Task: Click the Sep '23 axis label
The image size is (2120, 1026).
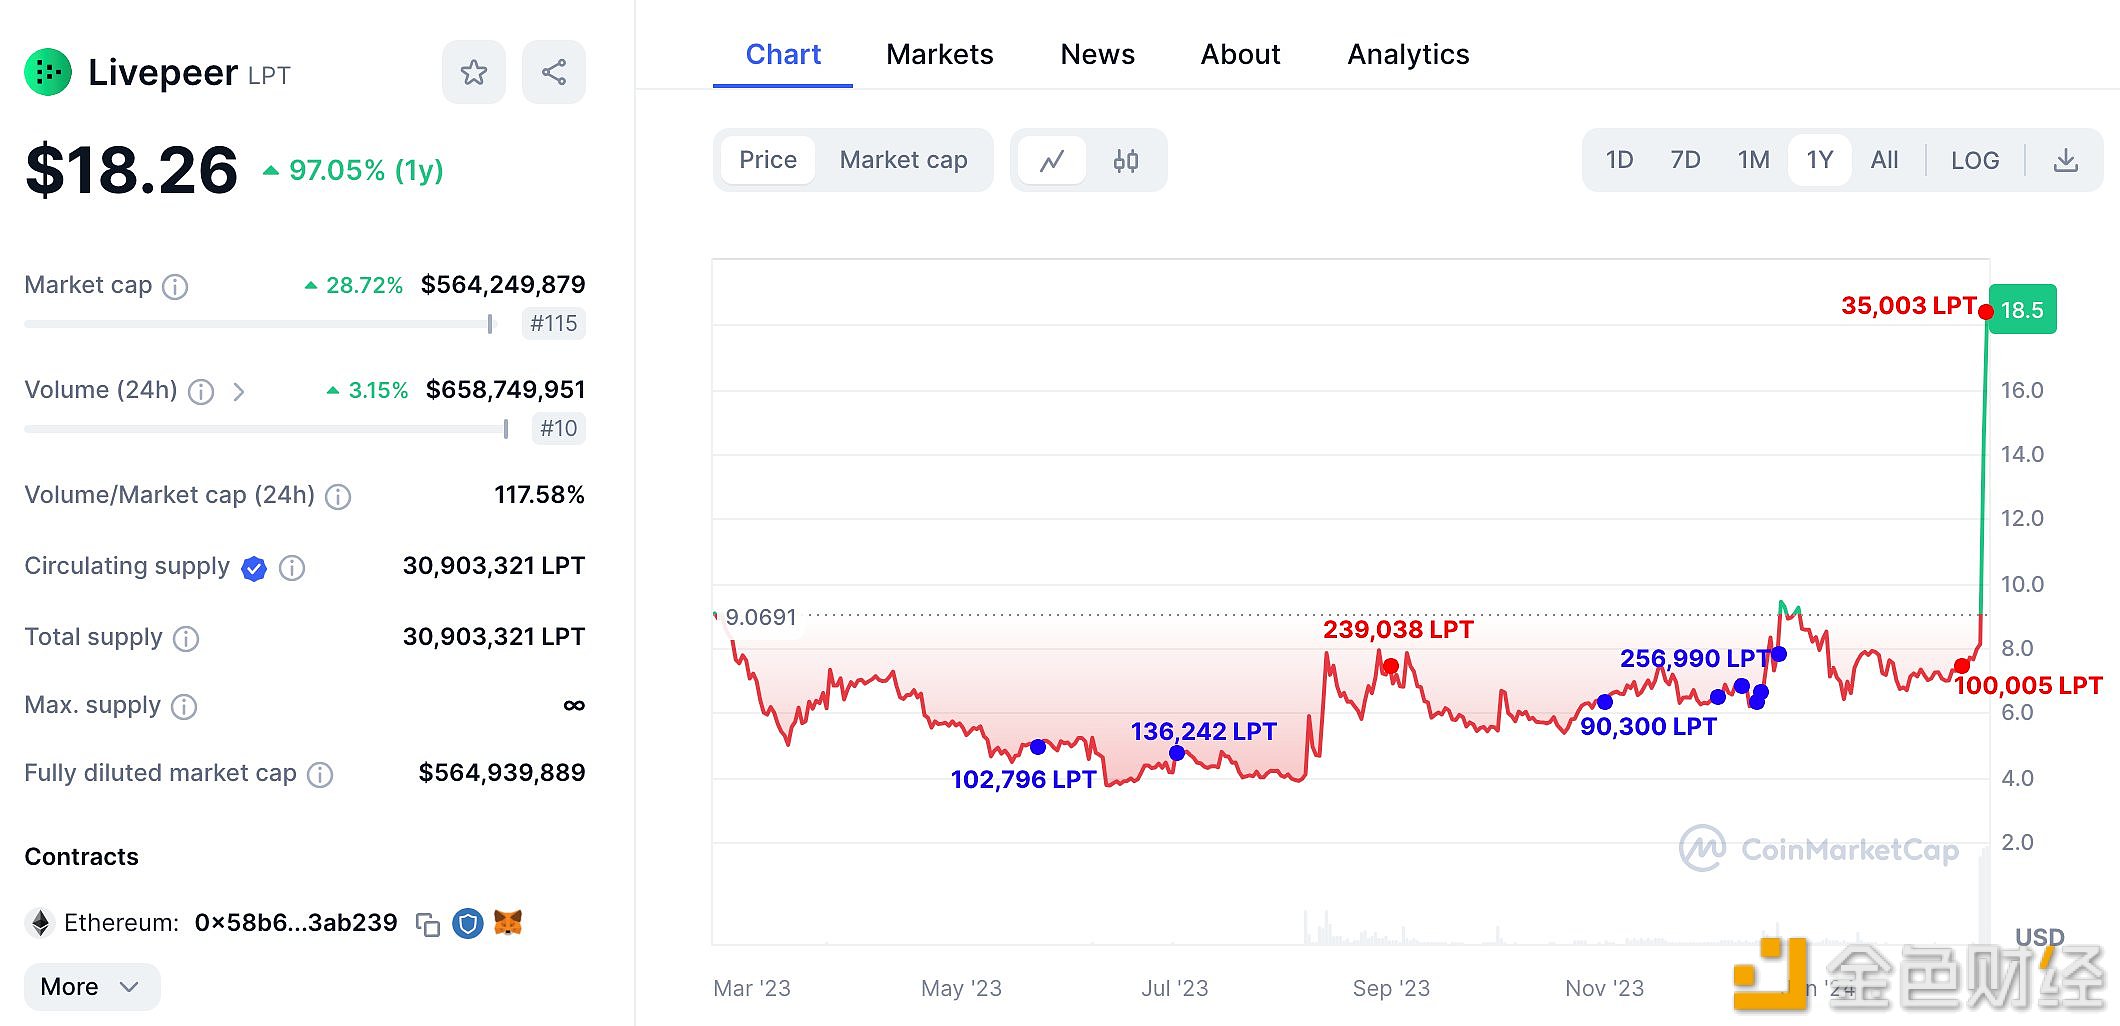Action: [x=1391, y=989]
